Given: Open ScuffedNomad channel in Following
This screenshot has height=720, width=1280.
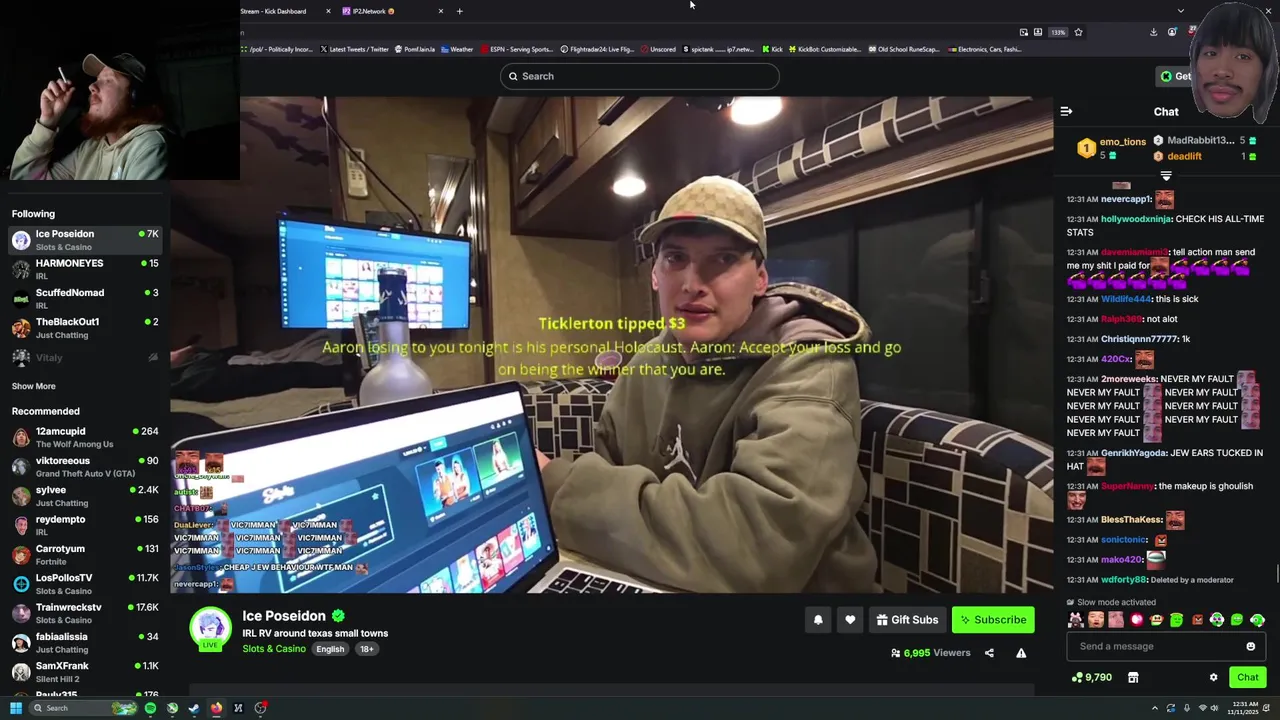Looking at the screenshot, I should click(x=85, y=298).
